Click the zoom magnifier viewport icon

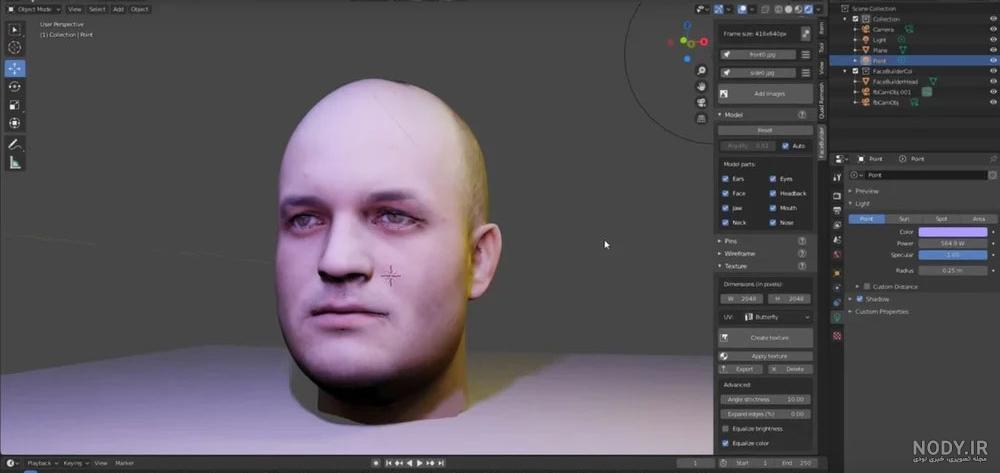click(702, 70)
